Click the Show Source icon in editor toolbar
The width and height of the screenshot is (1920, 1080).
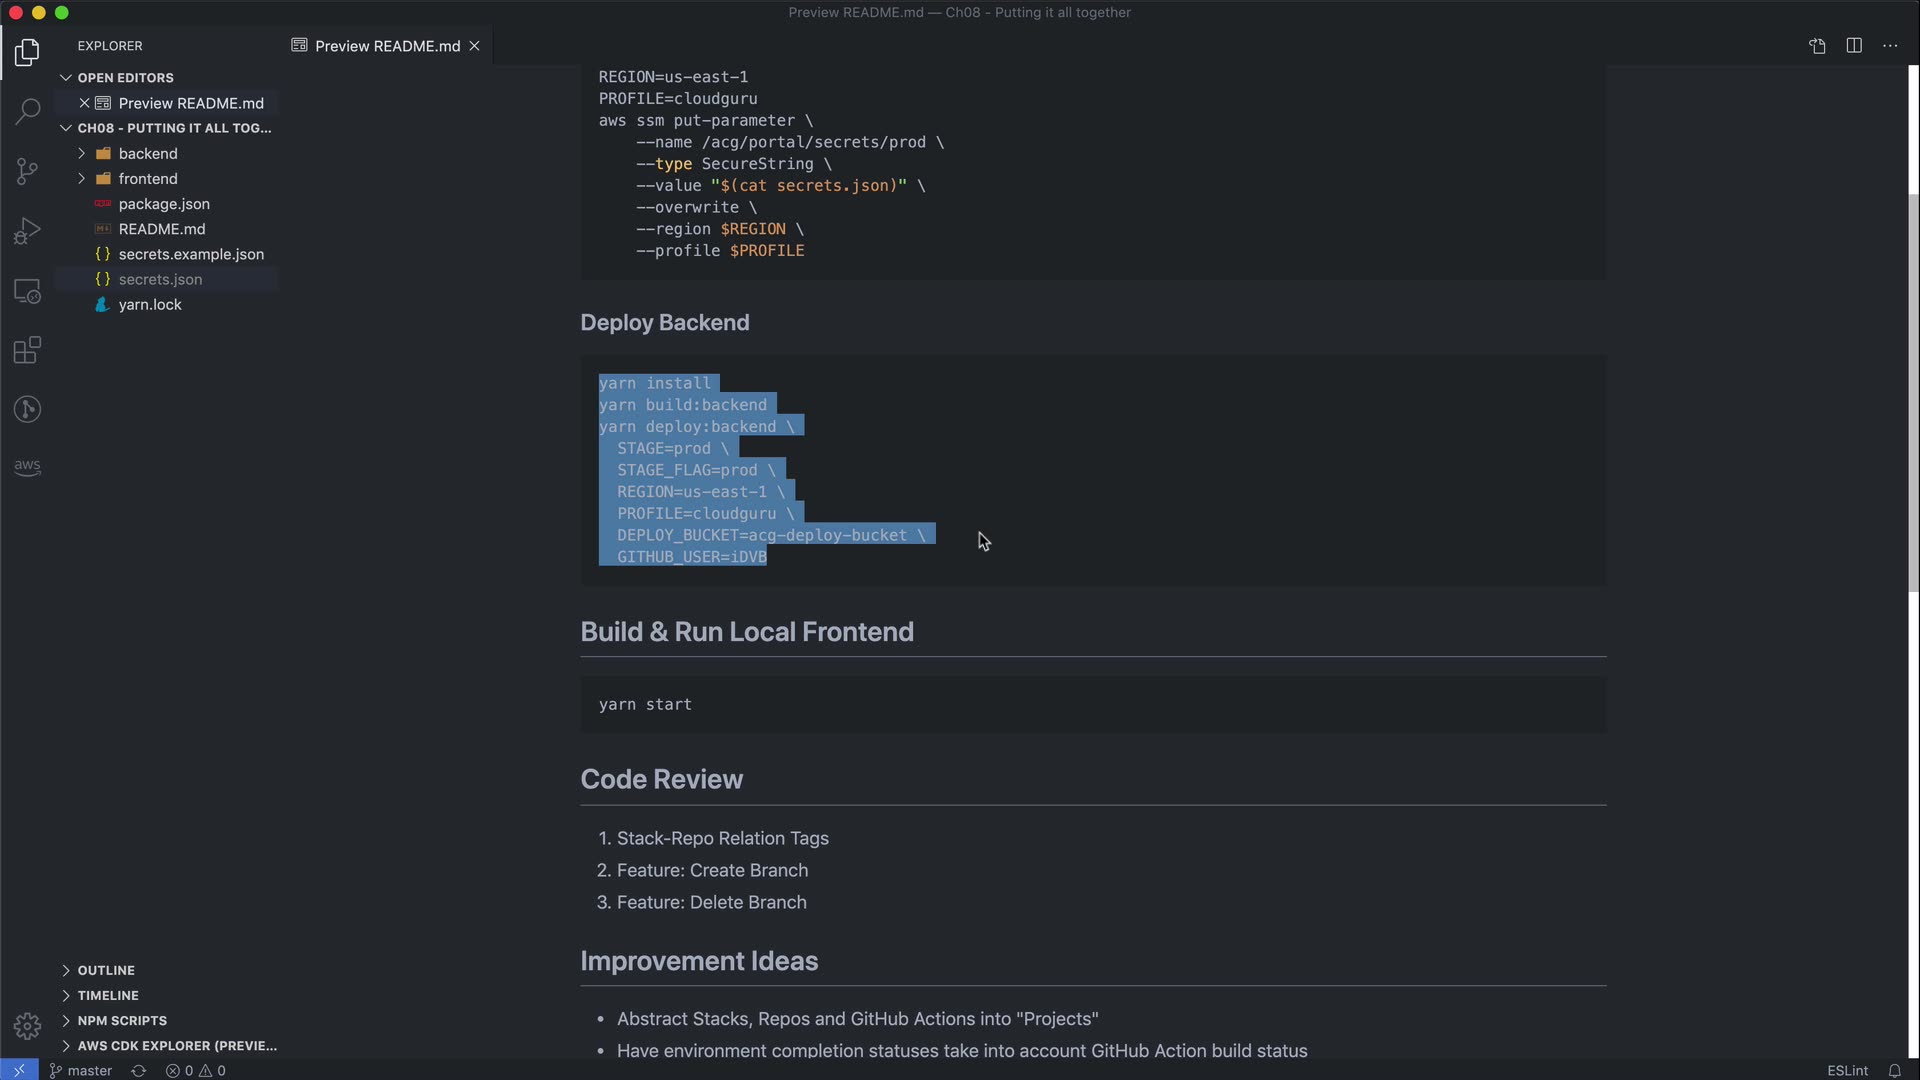click(x=1817, y=46)
